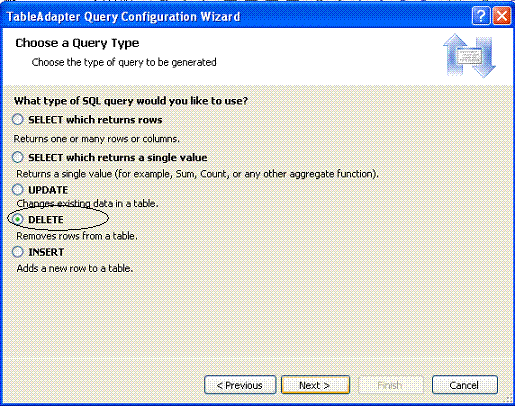The width and height of the screenshot is (515, 406).
Task: Proceed with the Next button
Action: 315,385
